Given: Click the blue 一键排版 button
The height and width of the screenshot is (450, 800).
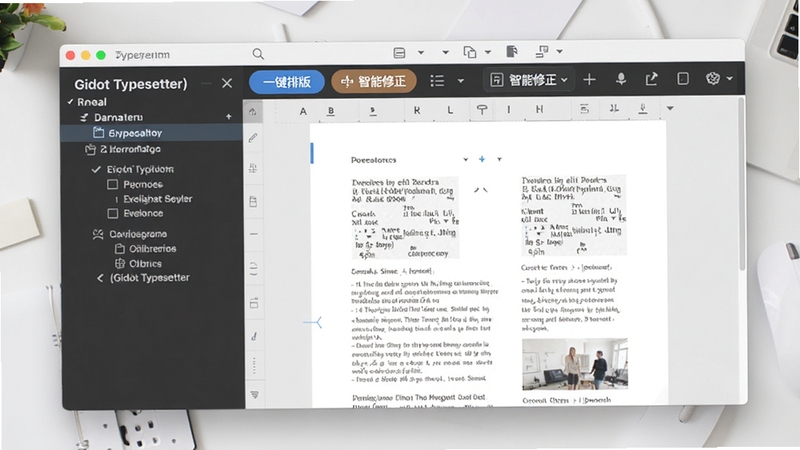Looking at the screenshot, I should pyautogui.click(x=287, y=82).
